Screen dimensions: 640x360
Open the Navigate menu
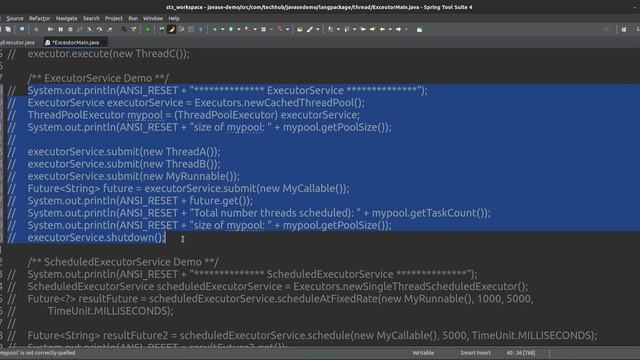[x=67, y=18]
